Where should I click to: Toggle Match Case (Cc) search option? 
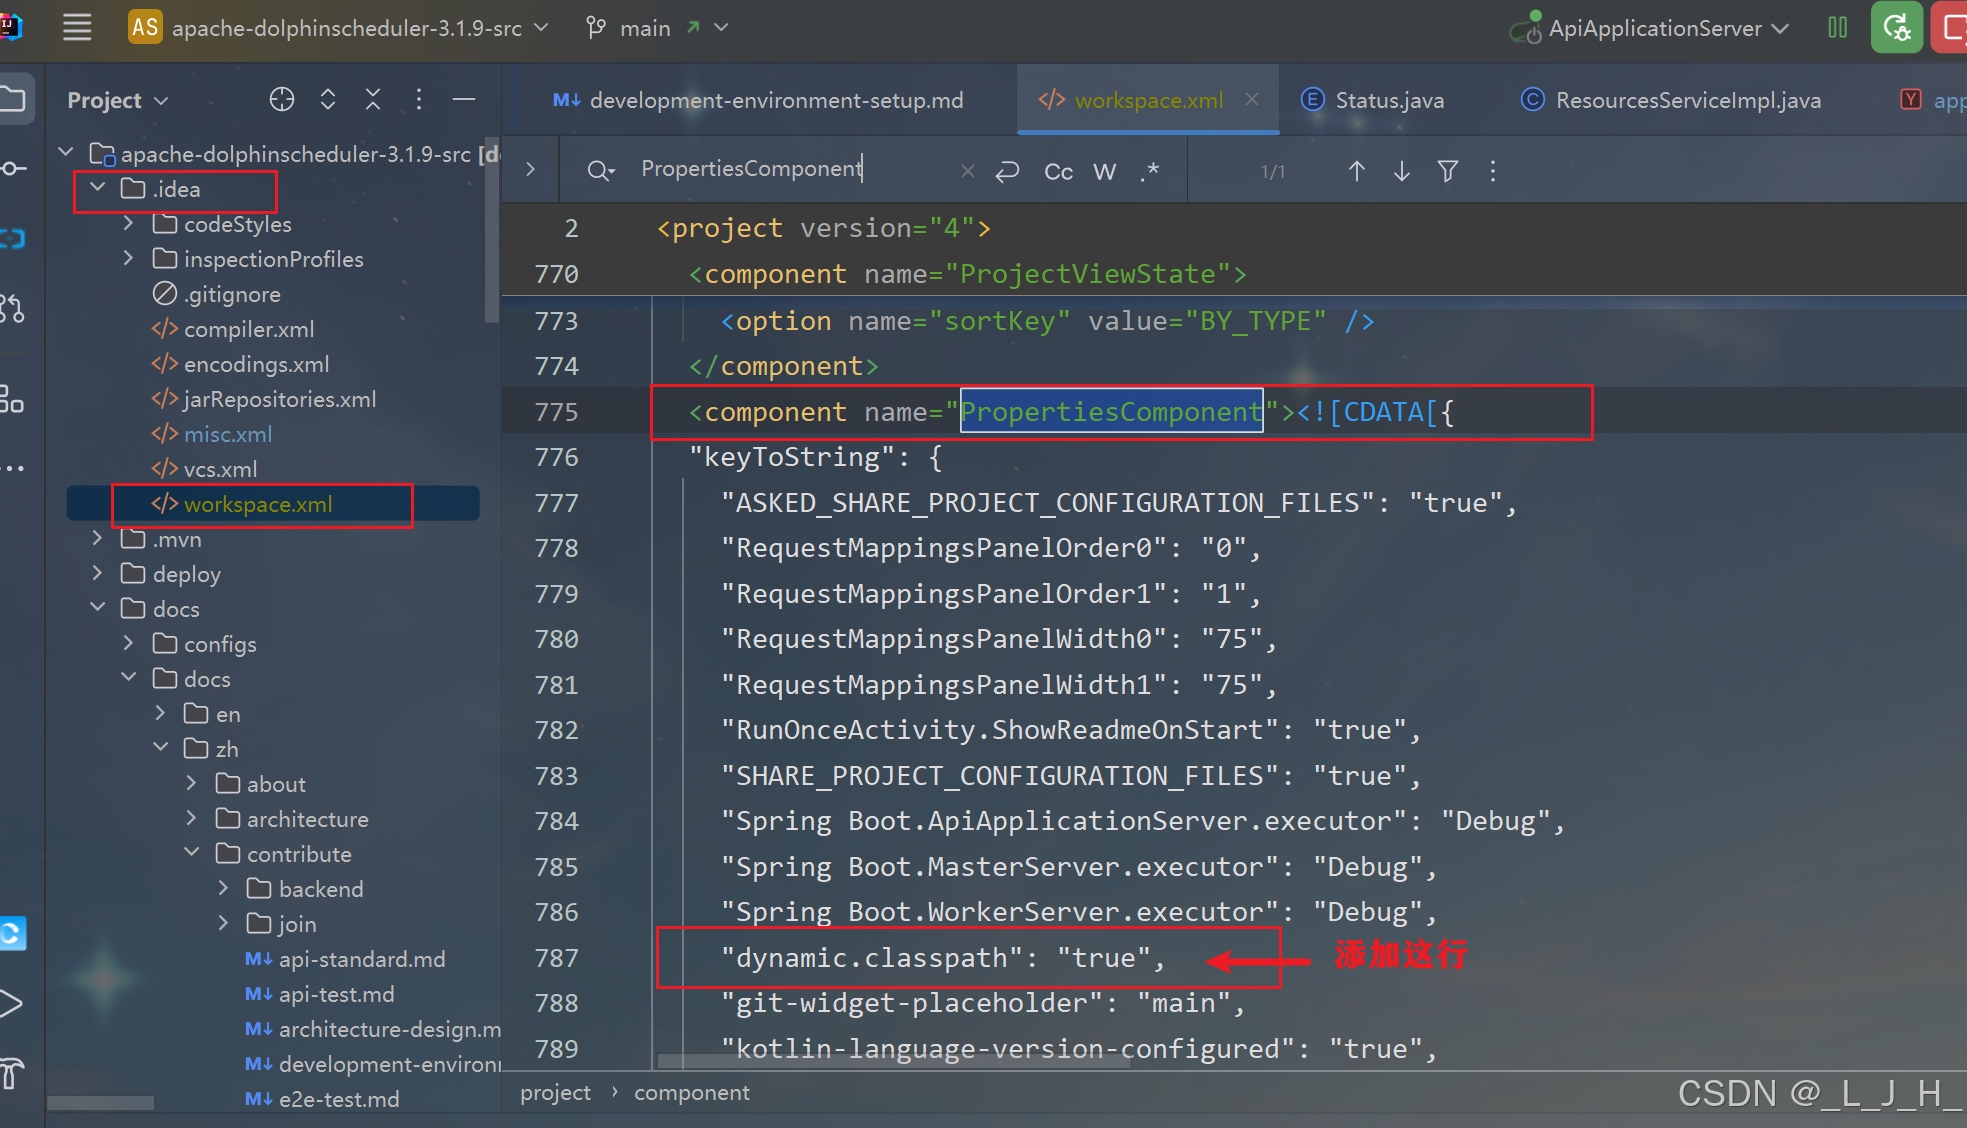1058,171
